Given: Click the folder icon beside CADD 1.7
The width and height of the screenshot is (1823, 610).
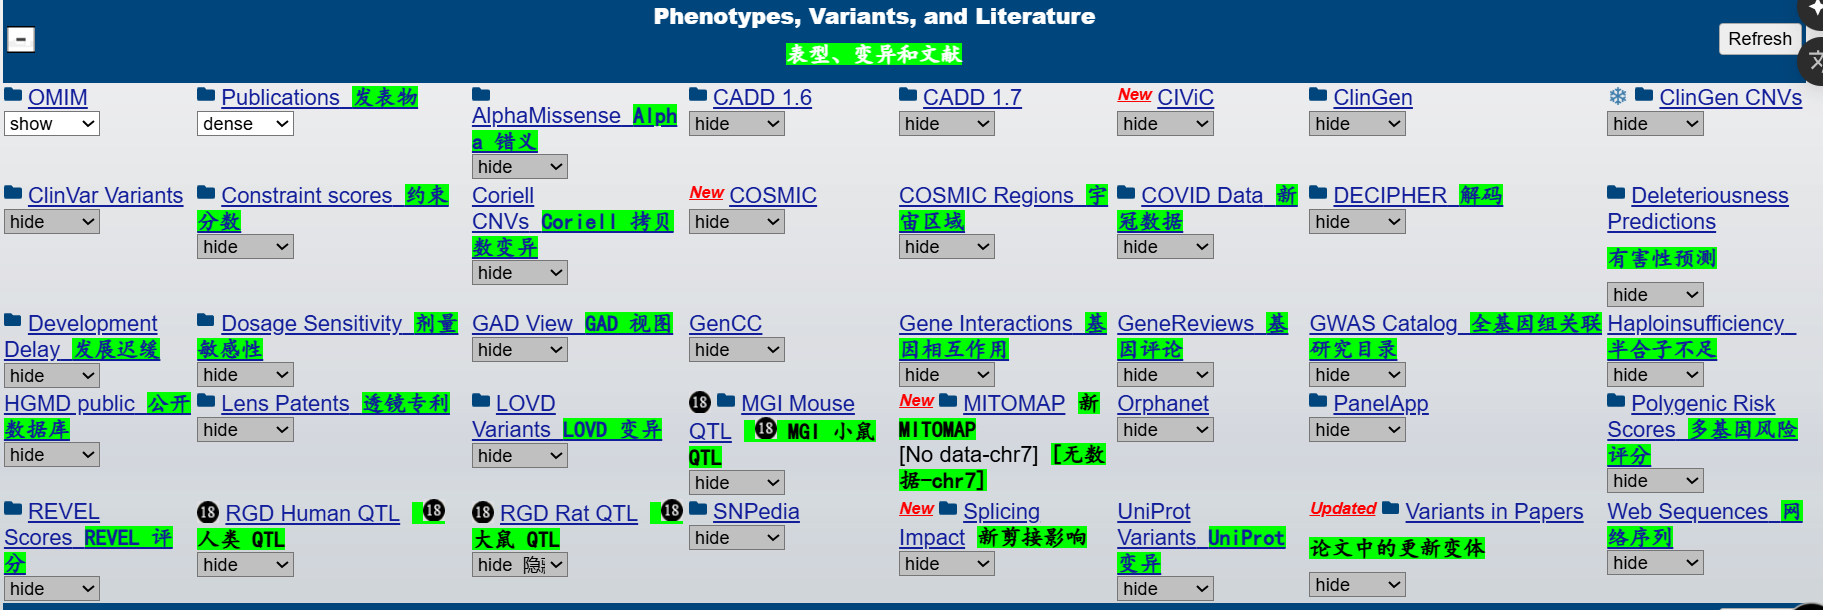Looking at the screenshot, I should click(x=908, y=95).
